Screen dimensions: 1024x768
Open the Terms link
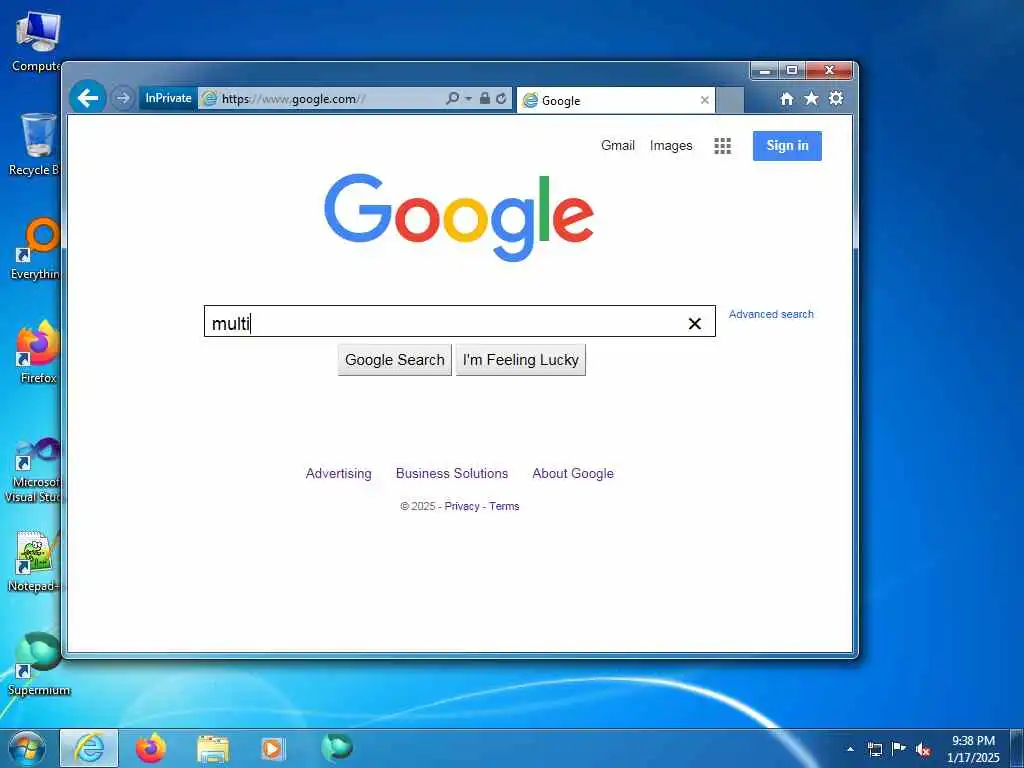point(504,506)
